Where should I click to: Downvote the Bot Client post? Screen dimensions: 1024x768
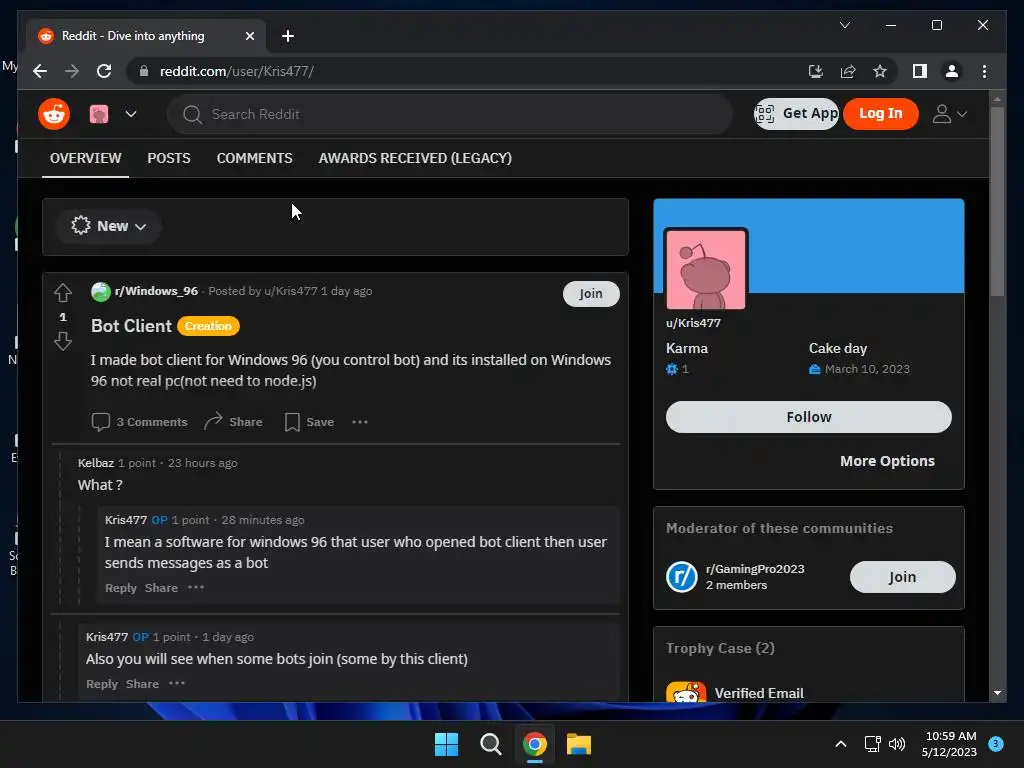pos(63,341)
